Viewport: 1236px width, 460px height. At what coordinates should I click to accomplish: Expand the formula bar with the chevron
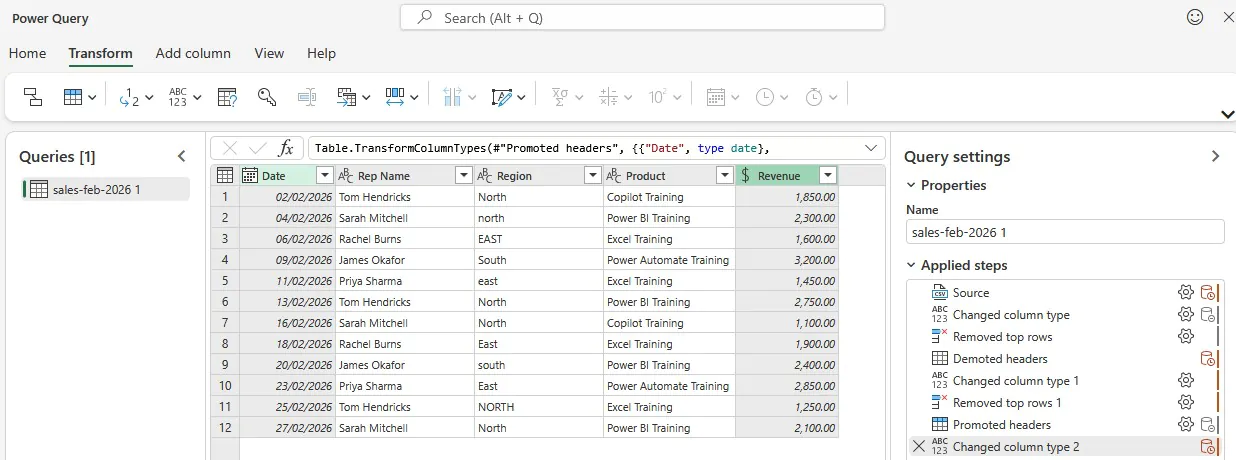(870, 148)
